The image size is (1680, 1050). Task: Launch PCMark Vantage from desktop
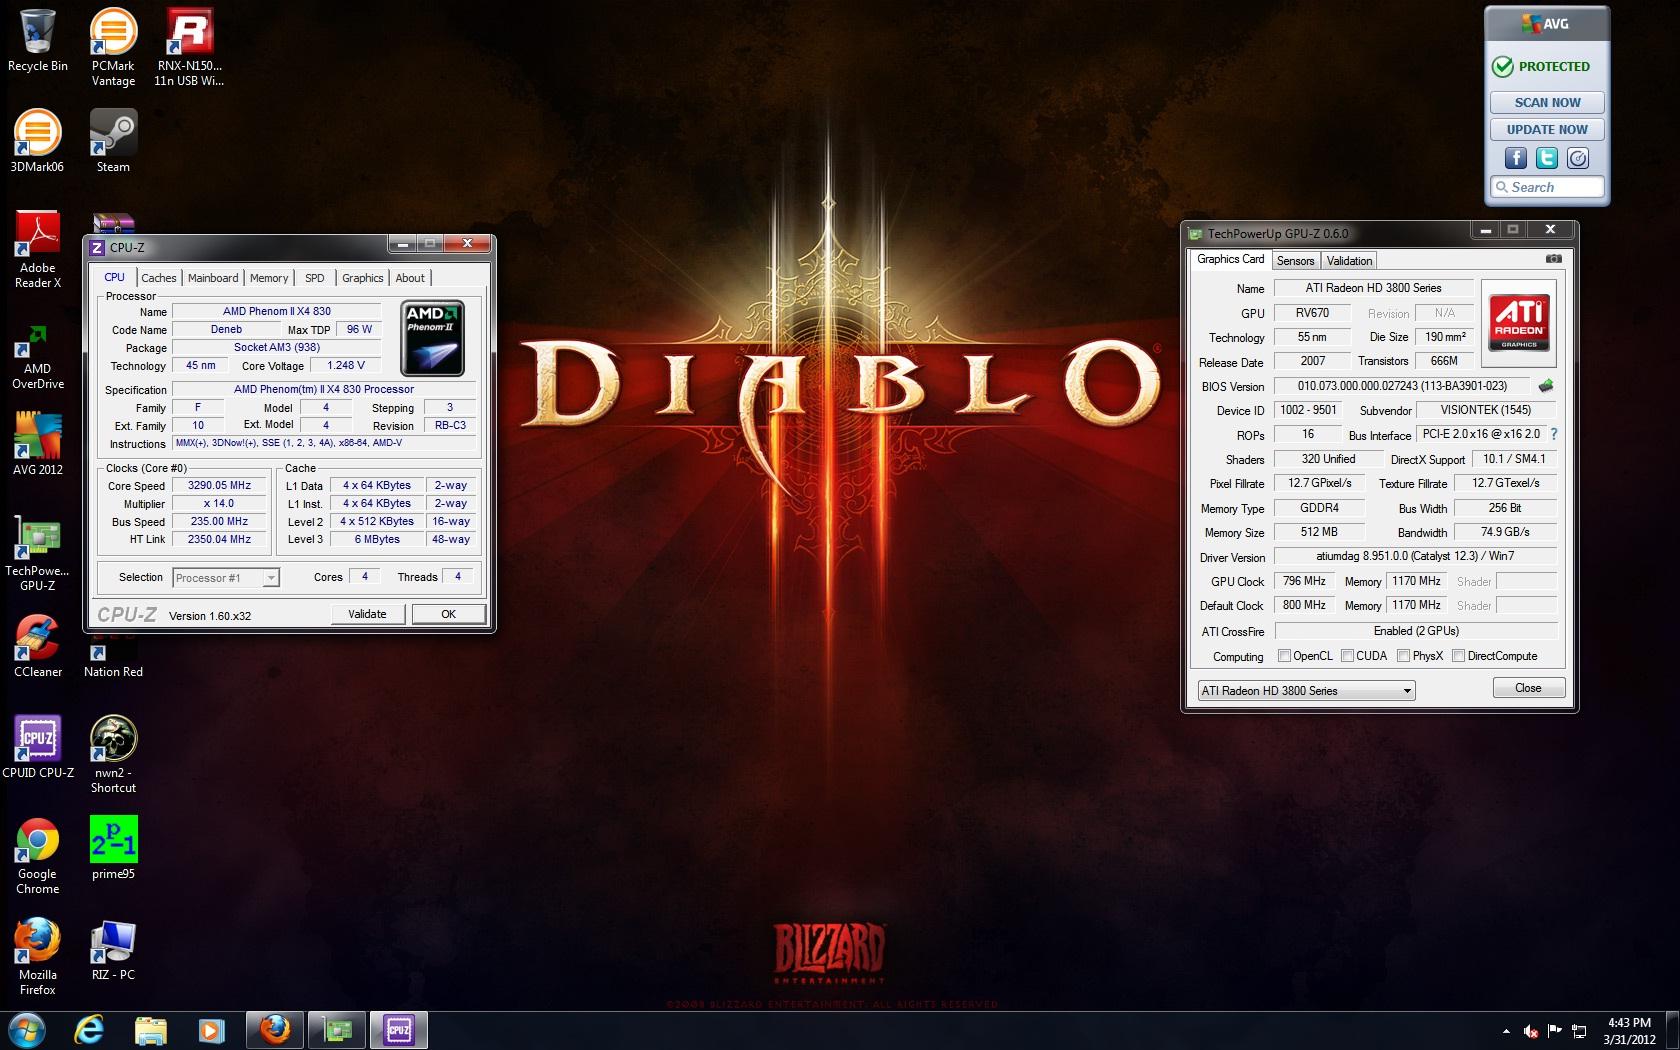pos(113,48)
